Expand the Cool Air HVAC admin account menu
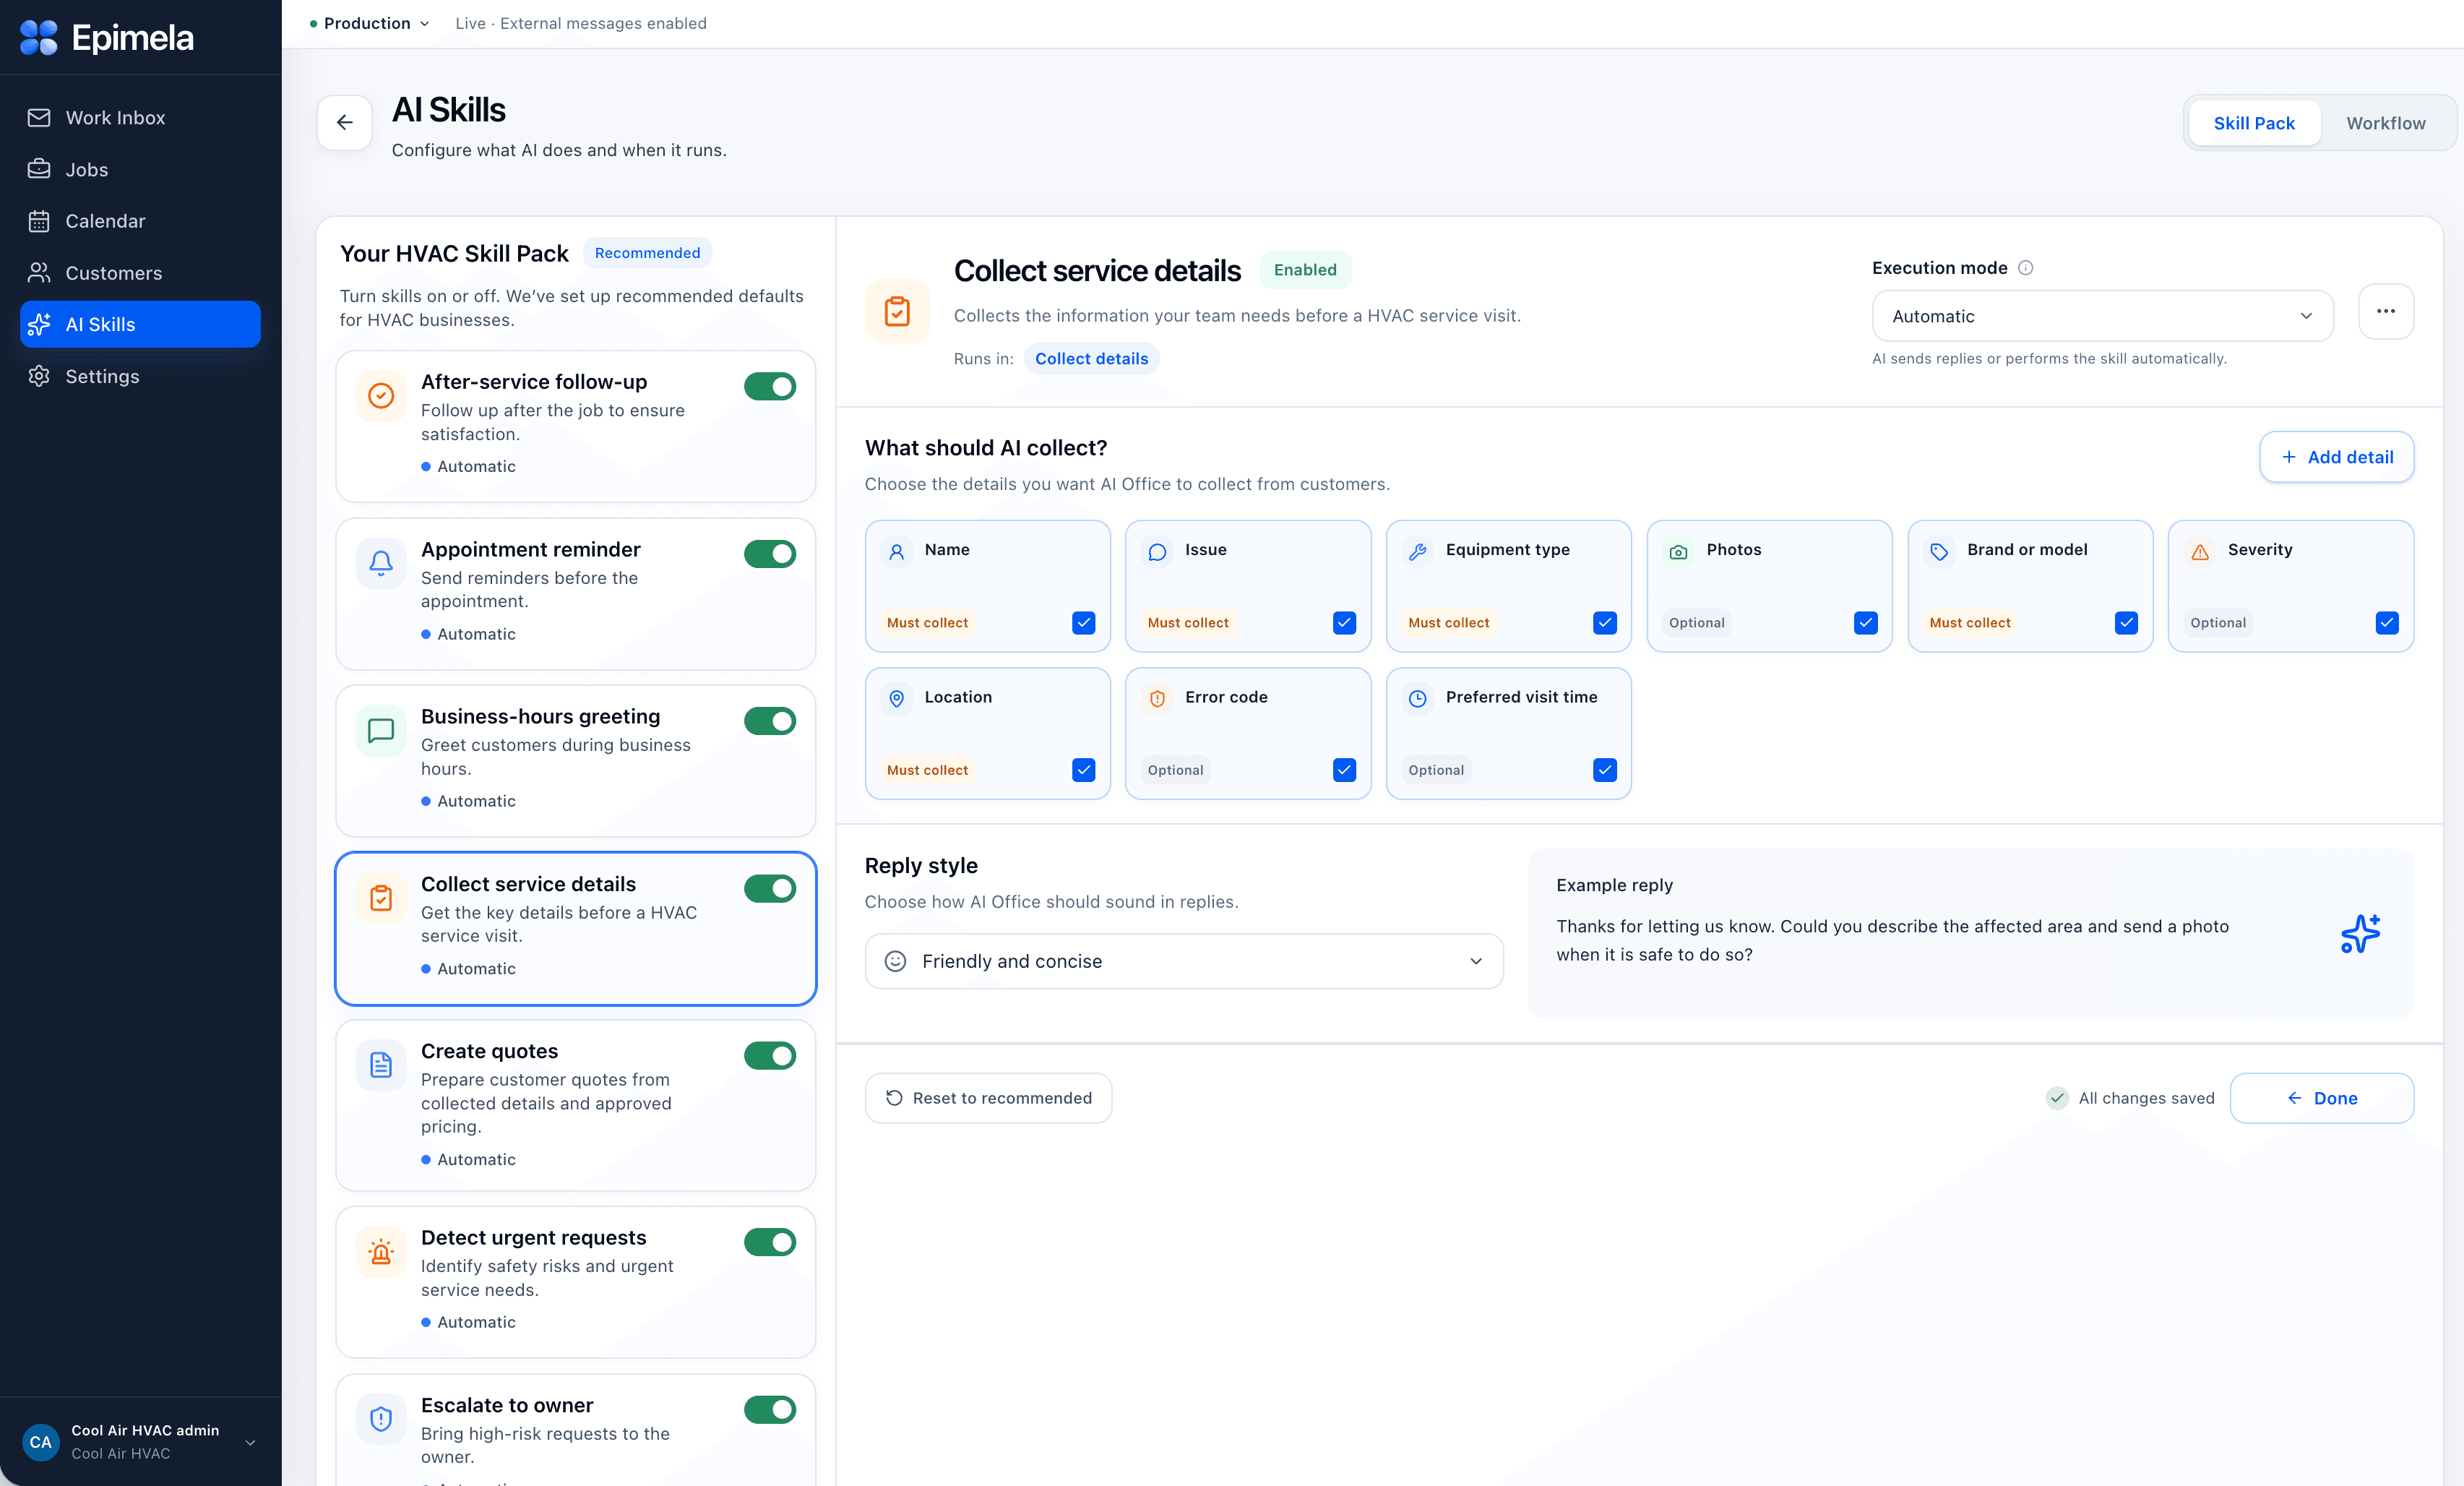Image resolution: width=2464 pixels, height=1486 pixels. point(140,1442)
